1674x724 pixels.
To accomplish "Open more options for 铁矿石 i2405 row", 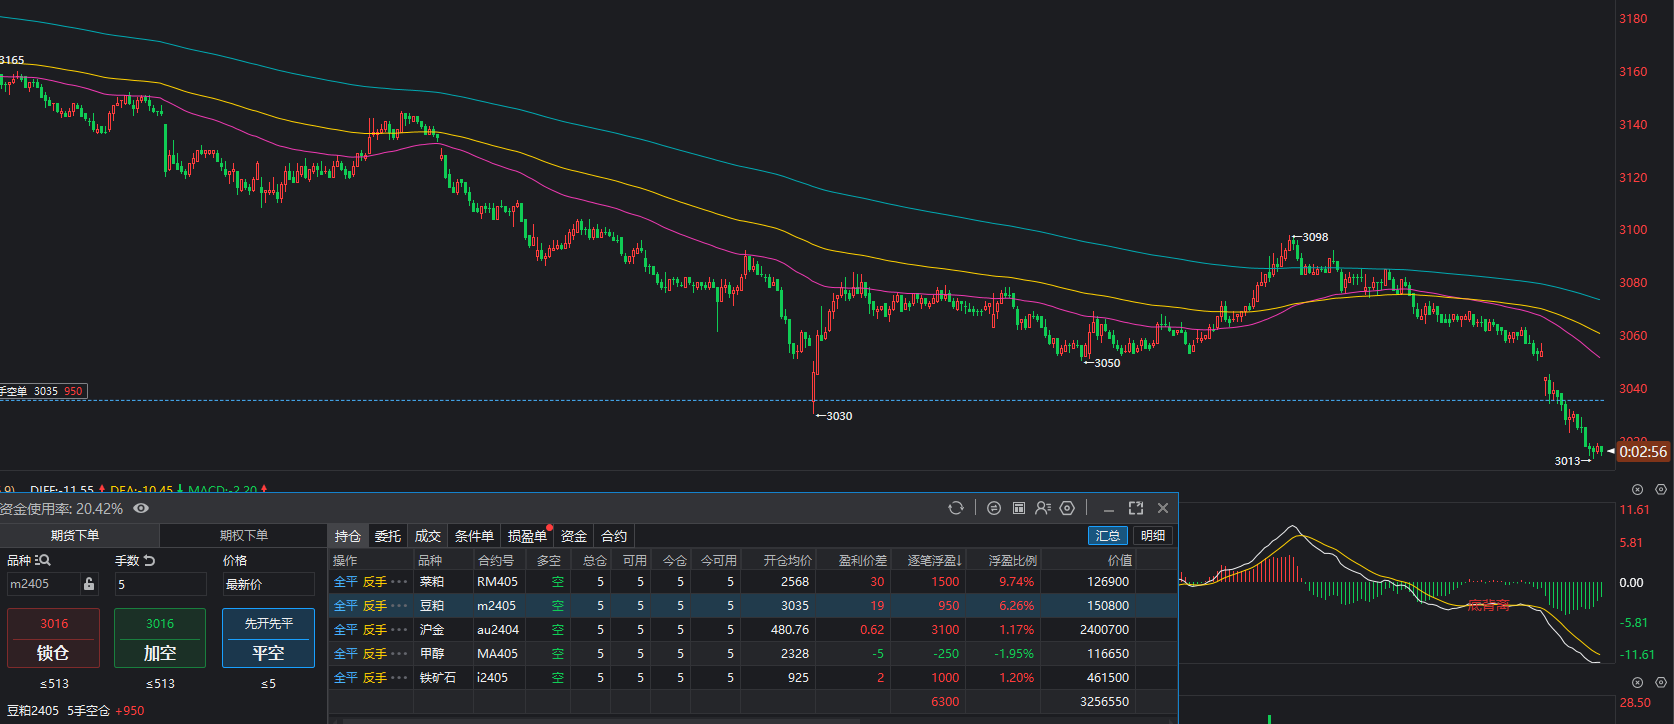I will [x=399, y=678].
